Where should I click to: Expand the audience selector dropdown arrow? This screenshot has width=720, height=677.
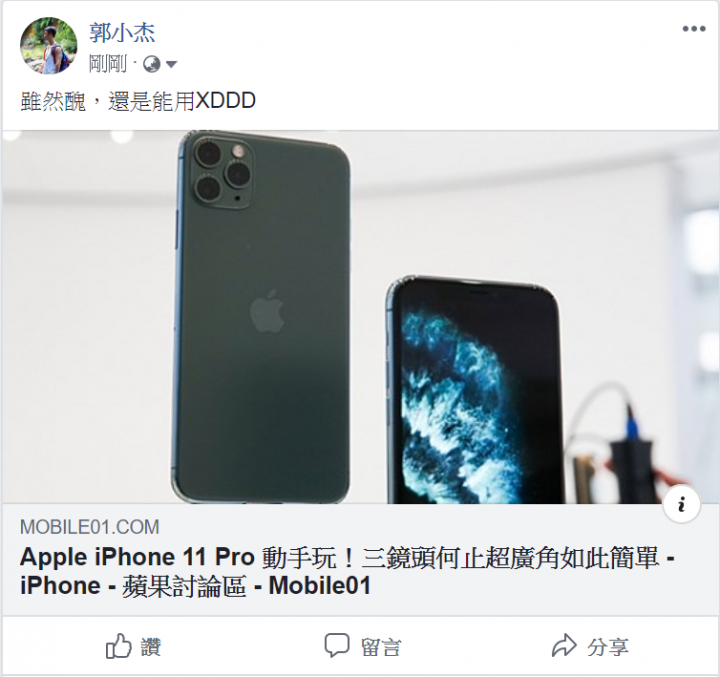click(171, 64)
